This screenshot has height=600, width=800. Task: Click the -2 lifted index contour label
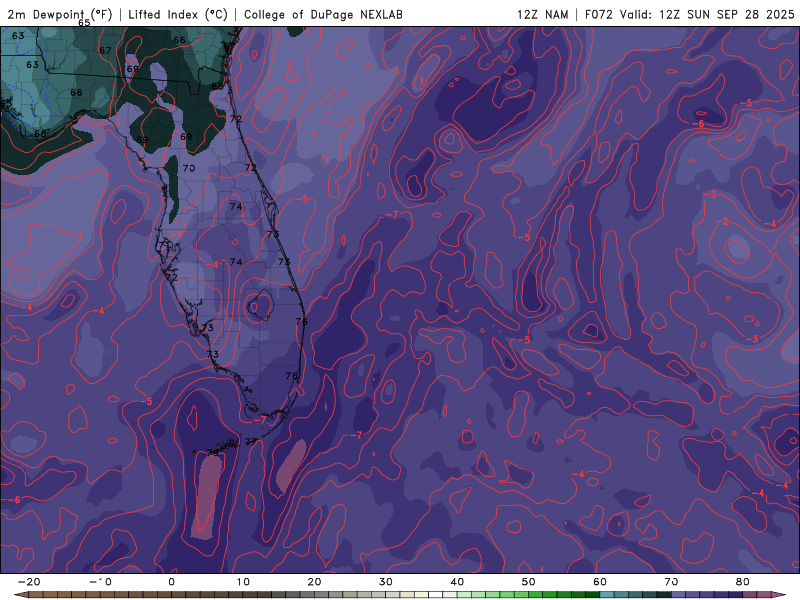(x=721, y=221)
